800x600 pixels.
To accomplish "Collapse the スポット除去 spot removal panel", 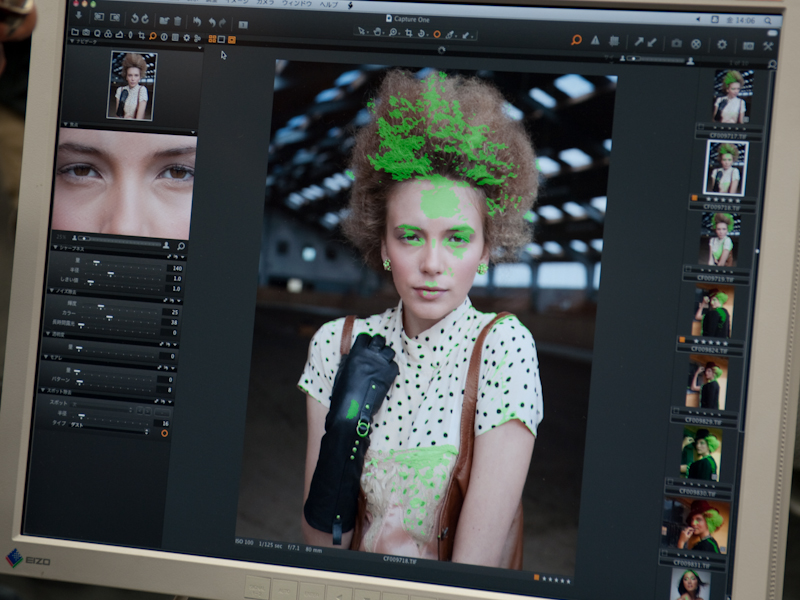I will 42,390.
